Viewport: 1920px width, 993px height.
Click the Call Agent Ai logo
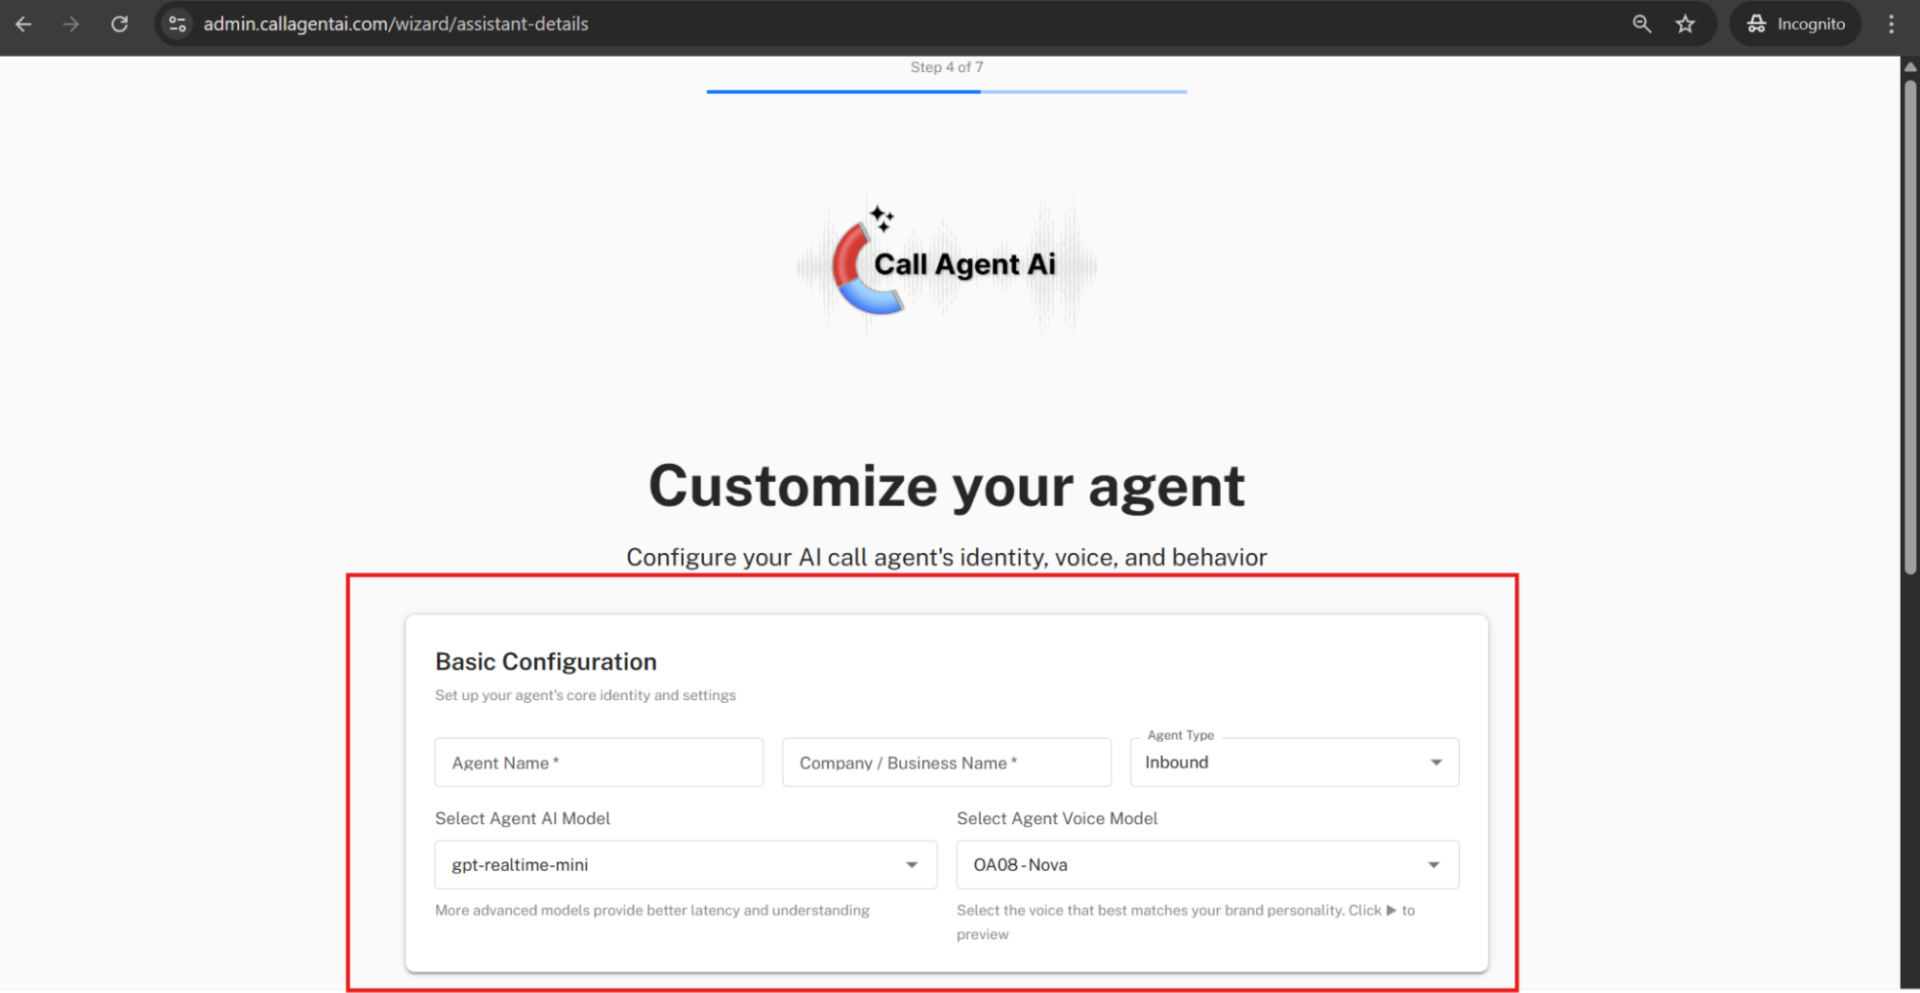[946, 265]
